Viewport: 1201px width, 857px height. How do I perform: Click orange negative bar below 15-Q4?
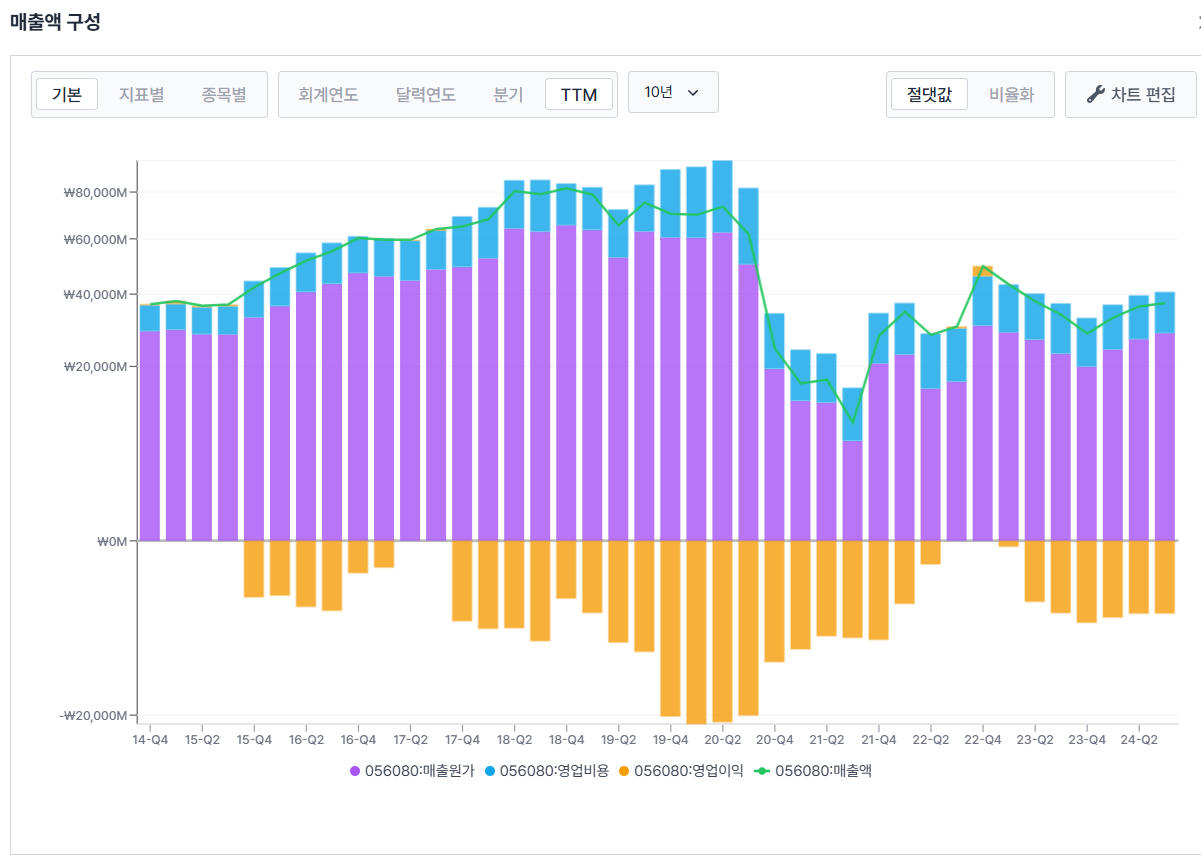(254, 569)
